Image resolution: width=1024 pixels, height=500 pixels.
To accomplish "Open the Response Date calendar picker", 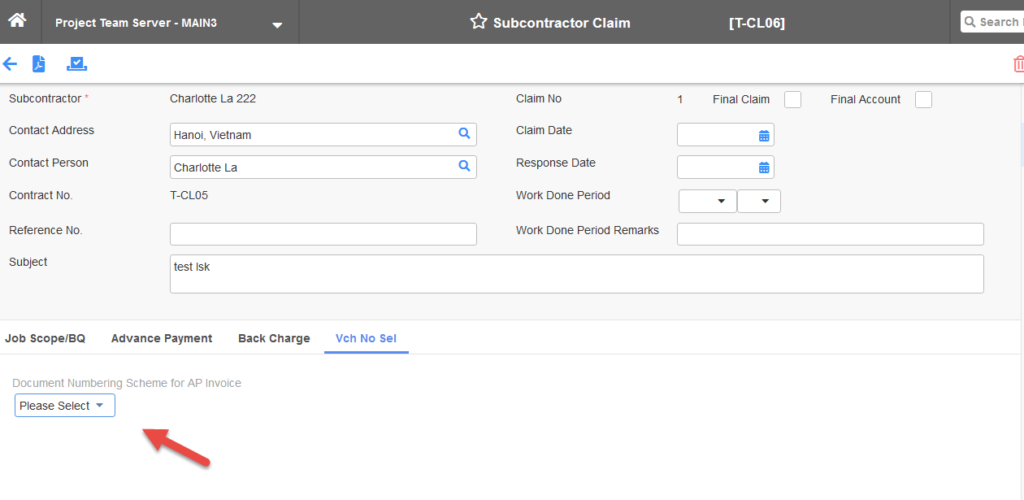I will tap(763, 167).
